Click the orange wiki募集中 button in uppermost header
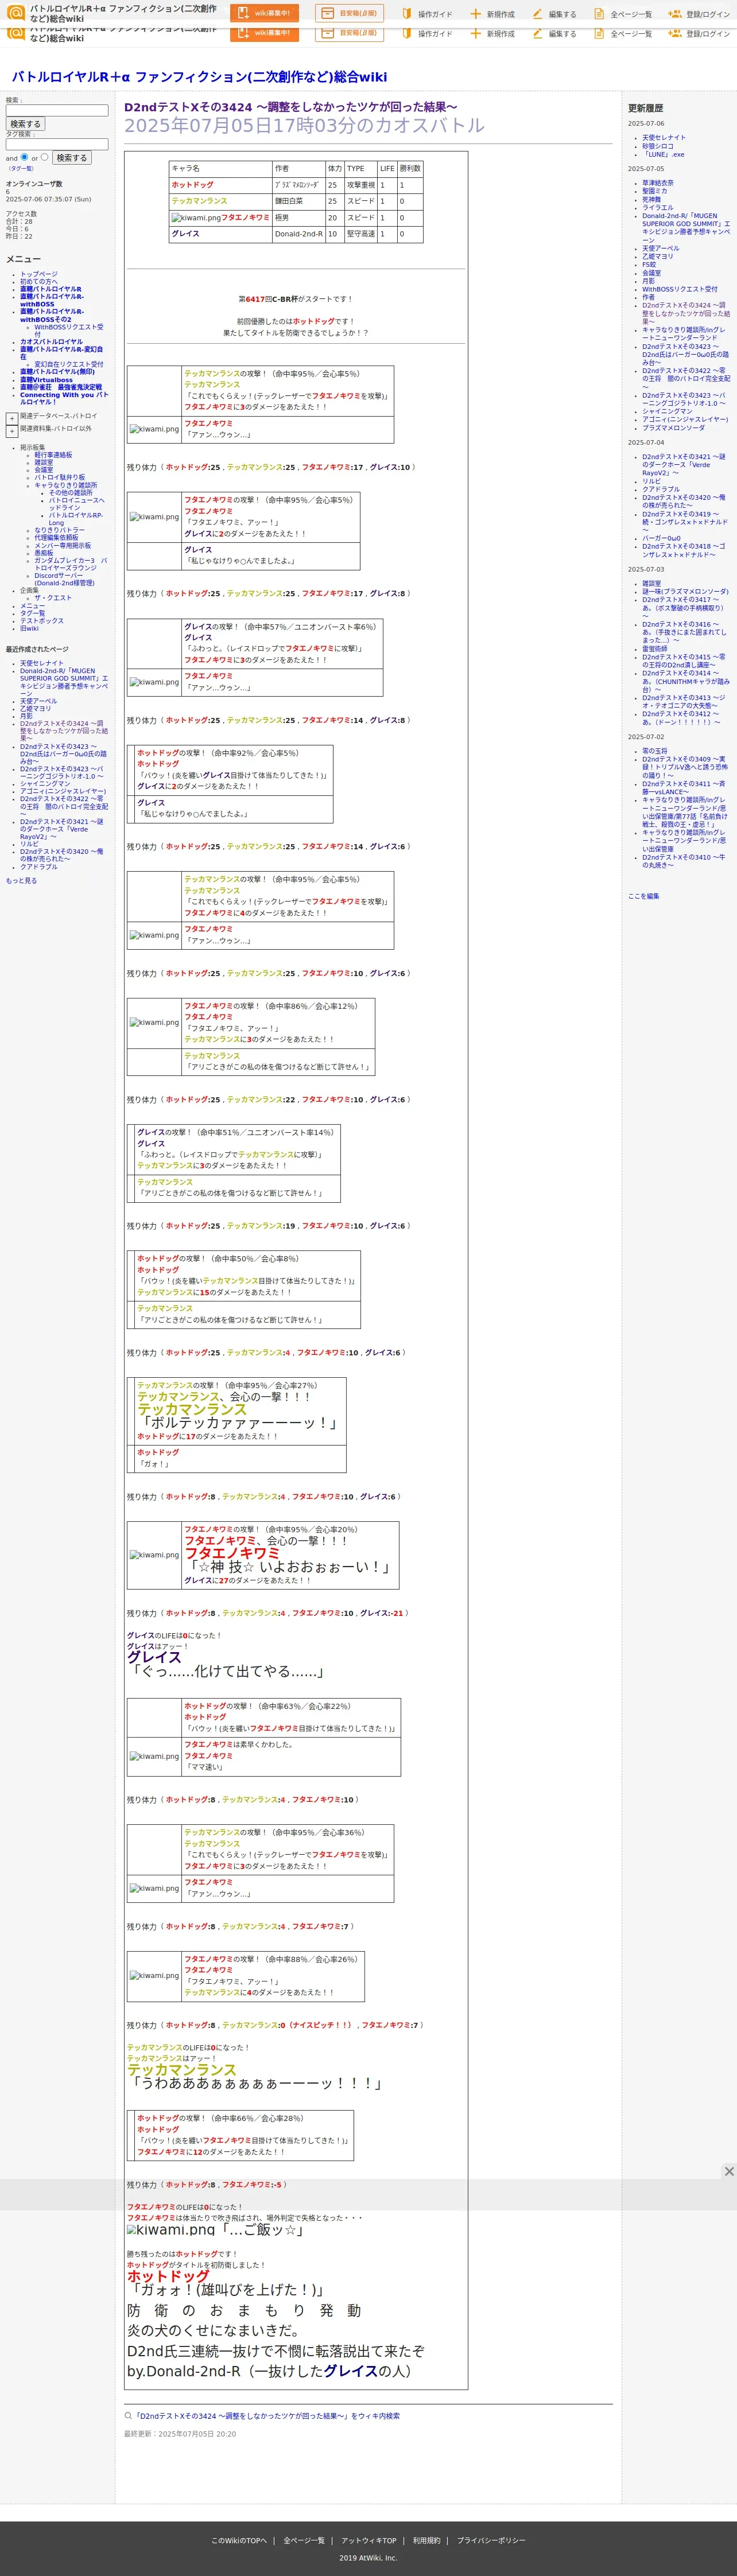The image size is (737, 2576). 264,13
